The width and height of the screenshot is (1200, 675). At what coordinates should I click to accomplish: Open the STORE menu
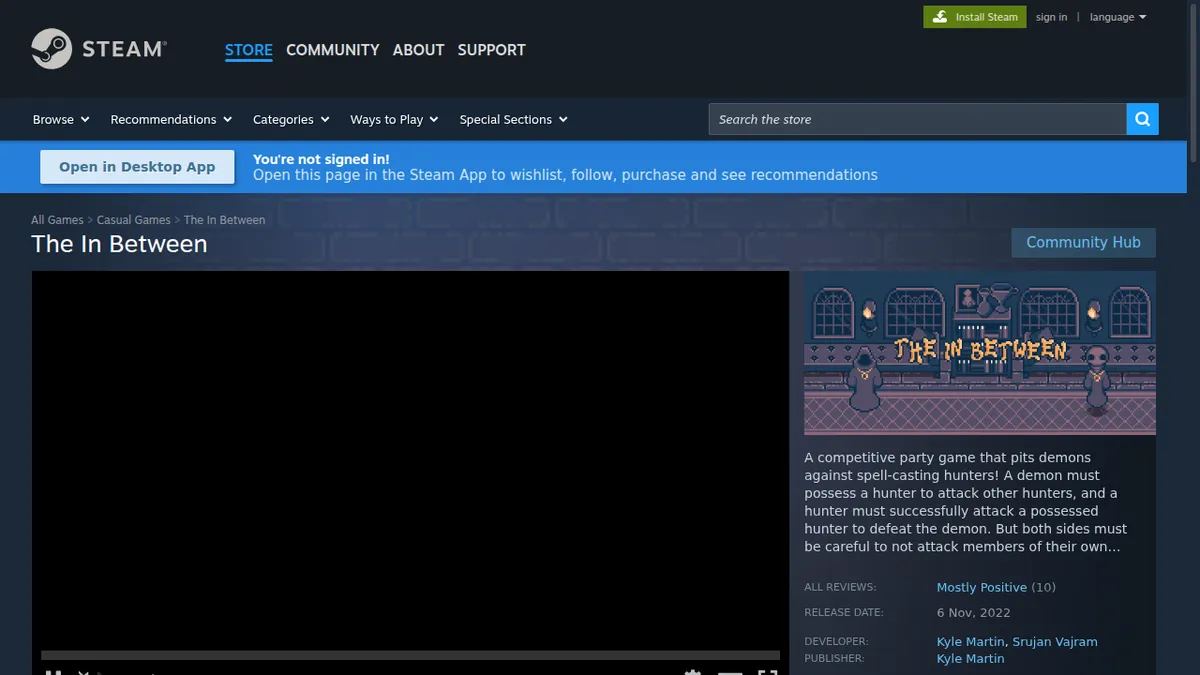point(249,50)
